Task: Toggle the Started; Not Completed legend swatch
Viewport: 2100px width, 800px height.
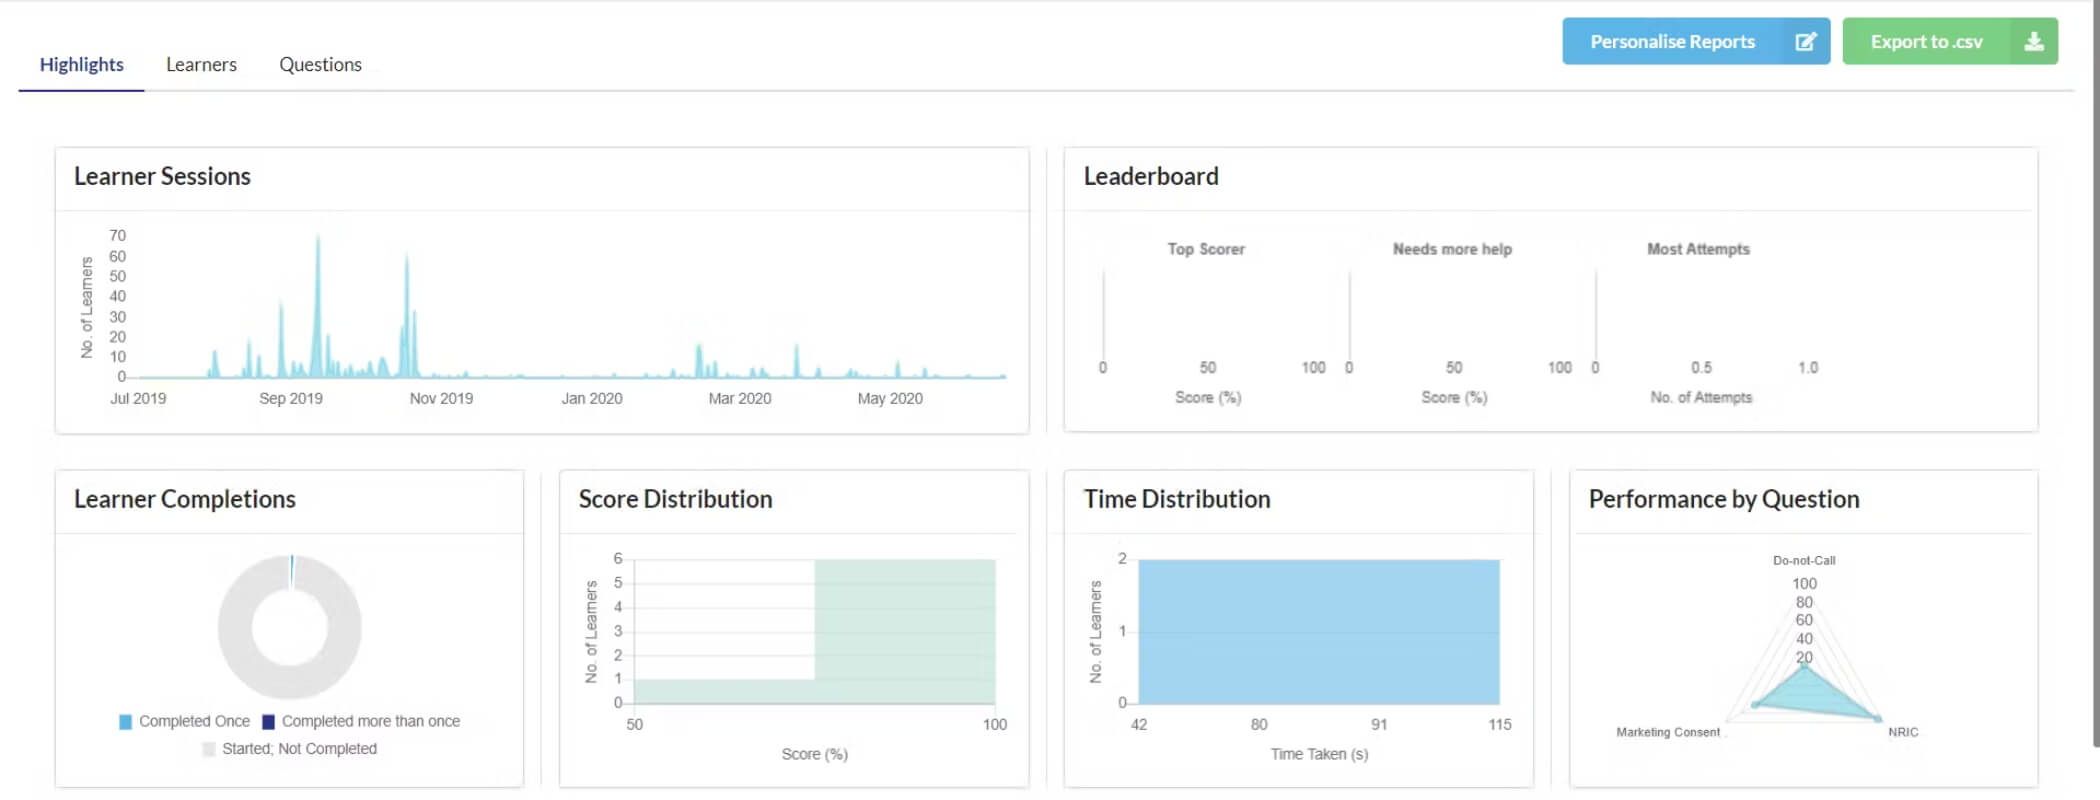Action: tap(209, 749)
